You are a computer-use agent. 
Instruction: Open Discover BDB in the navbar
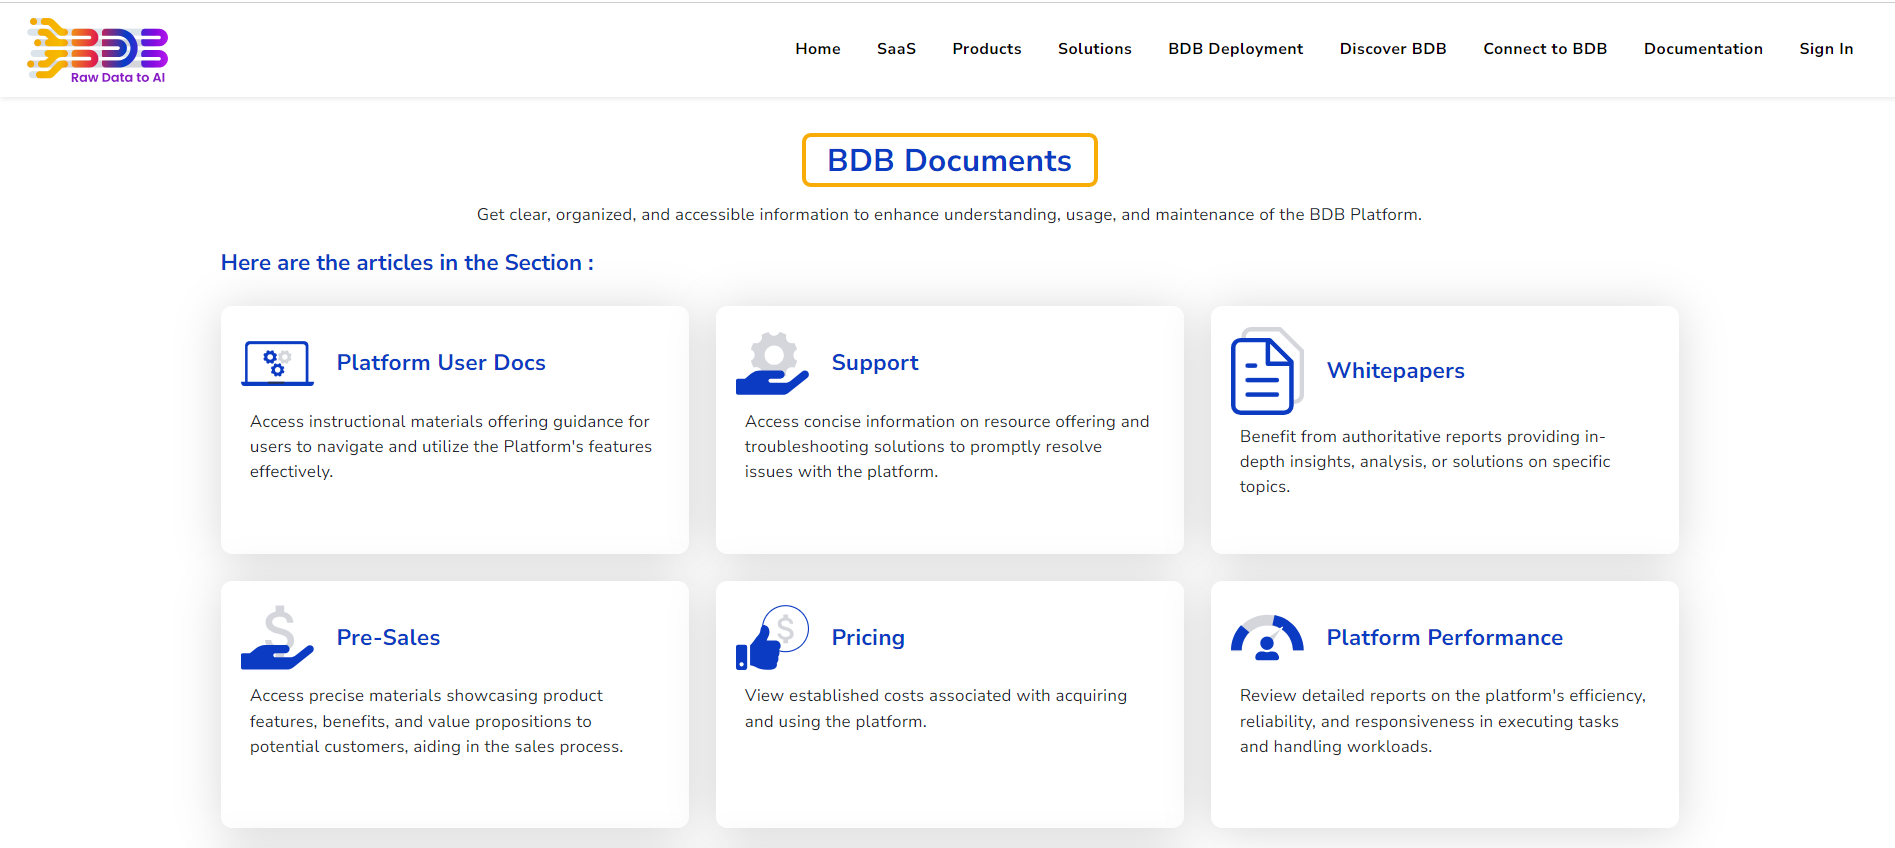point(1392,49)
